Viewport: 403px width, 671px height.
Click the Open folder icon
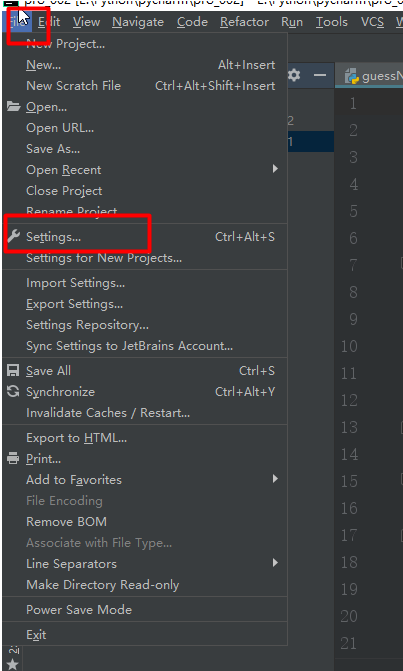click(x=13, y=107)
